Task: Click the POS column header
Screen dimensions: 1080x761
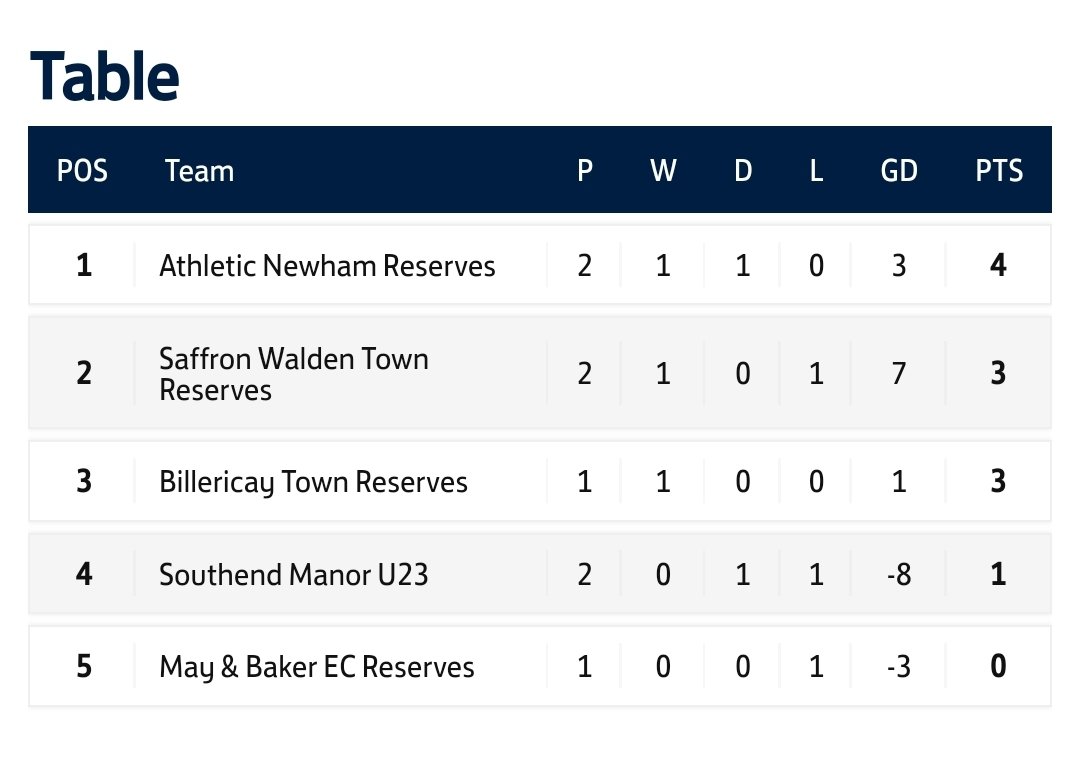Action: 82,171
